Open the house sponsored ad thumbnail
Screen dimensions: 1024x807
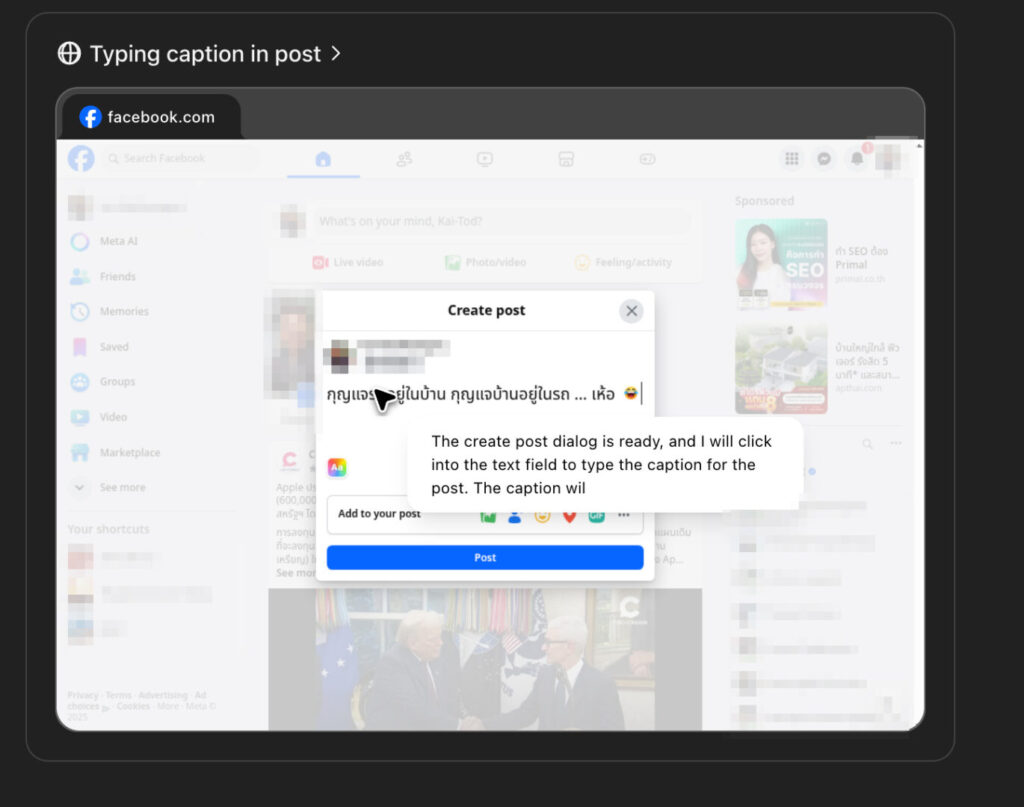(781, 368)
